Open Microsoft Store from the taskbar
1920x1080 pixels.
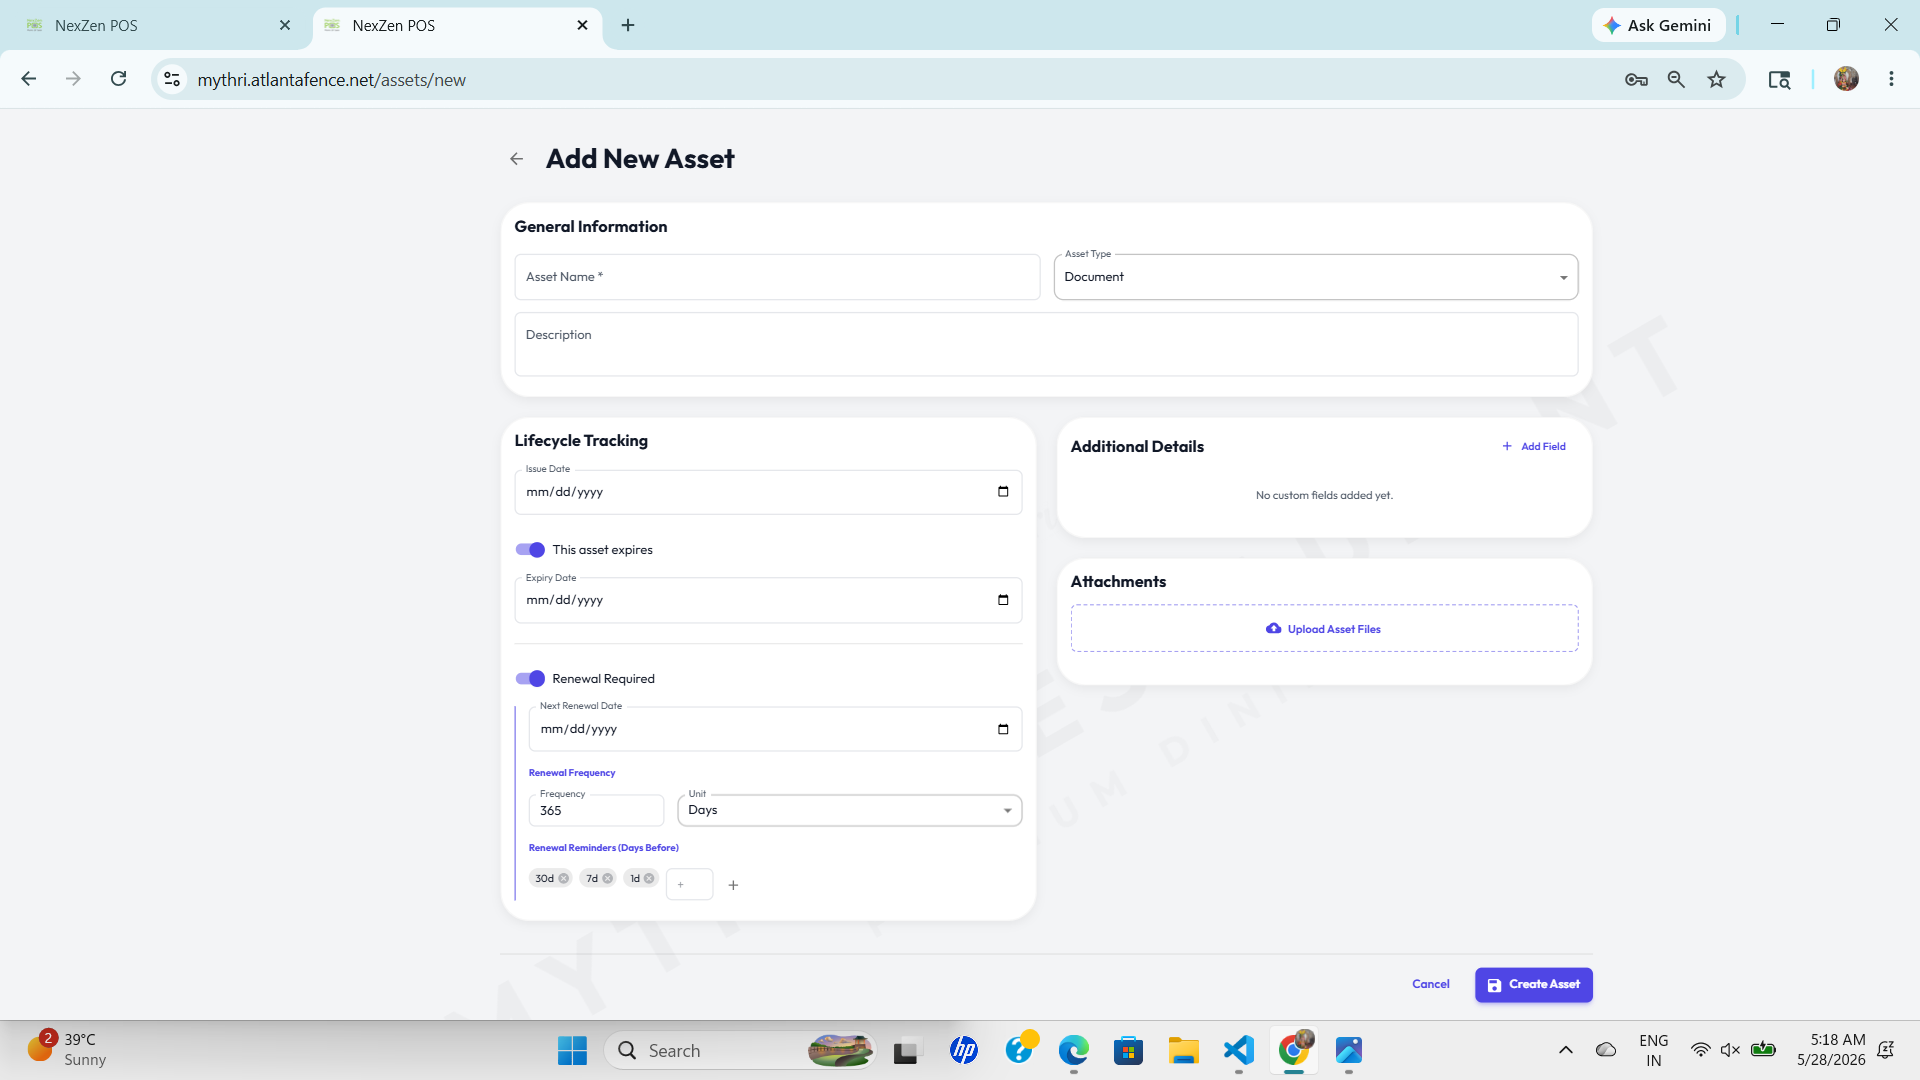tap(1128, 1050)
